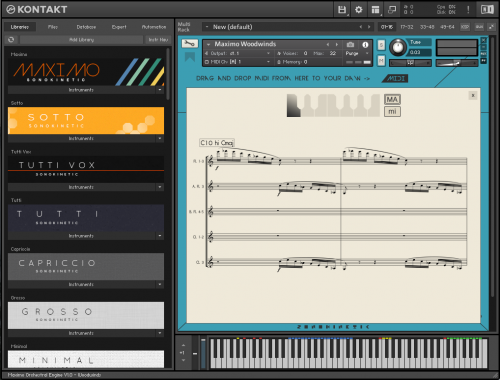
Task: Open Kontakt options gear icon
Action: 359,10
